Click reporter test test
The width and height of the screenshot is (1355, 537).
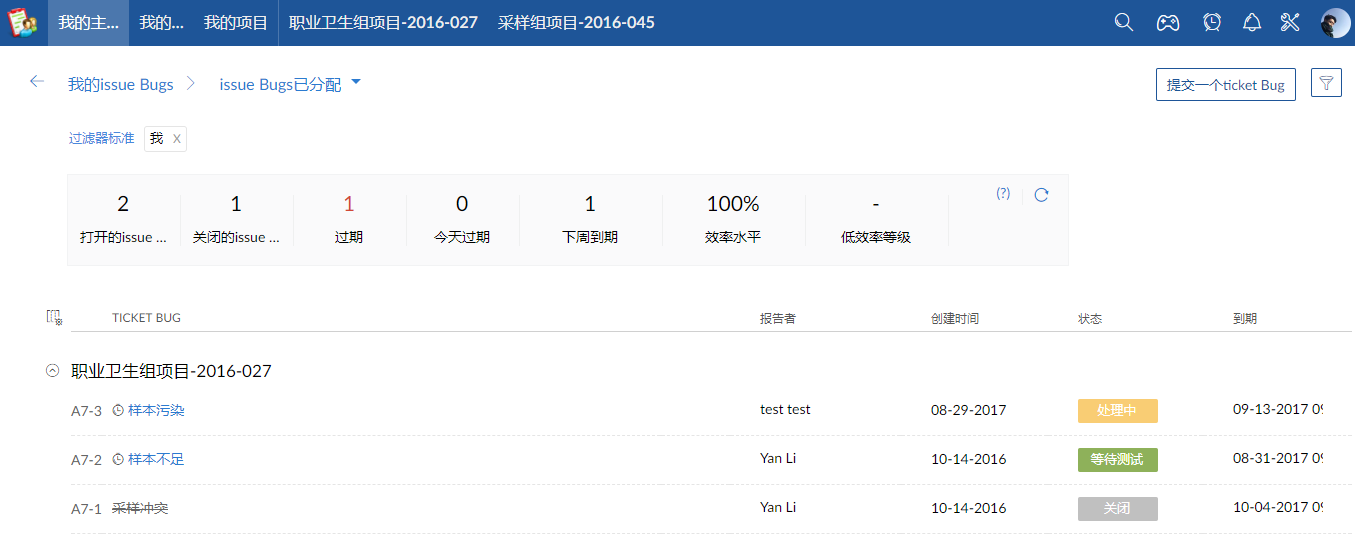coord(785,409)
